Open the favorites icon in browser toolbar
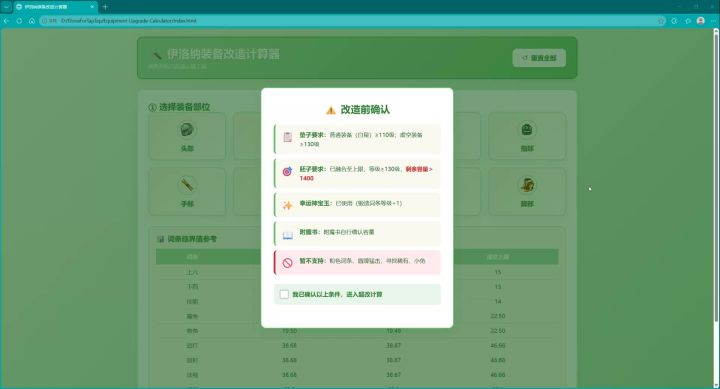720x389 pixels. 688,21
